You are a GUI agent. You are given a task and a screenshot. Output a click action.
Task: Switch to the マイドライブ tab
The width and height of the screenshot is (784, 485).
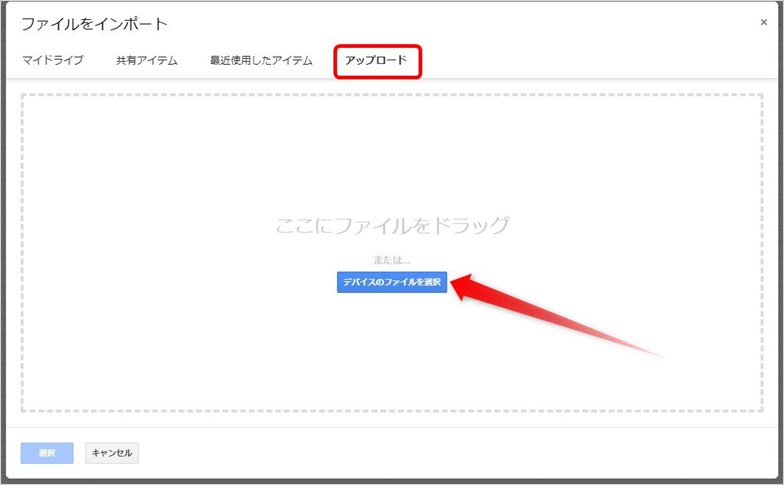click(x=52, y=60)
